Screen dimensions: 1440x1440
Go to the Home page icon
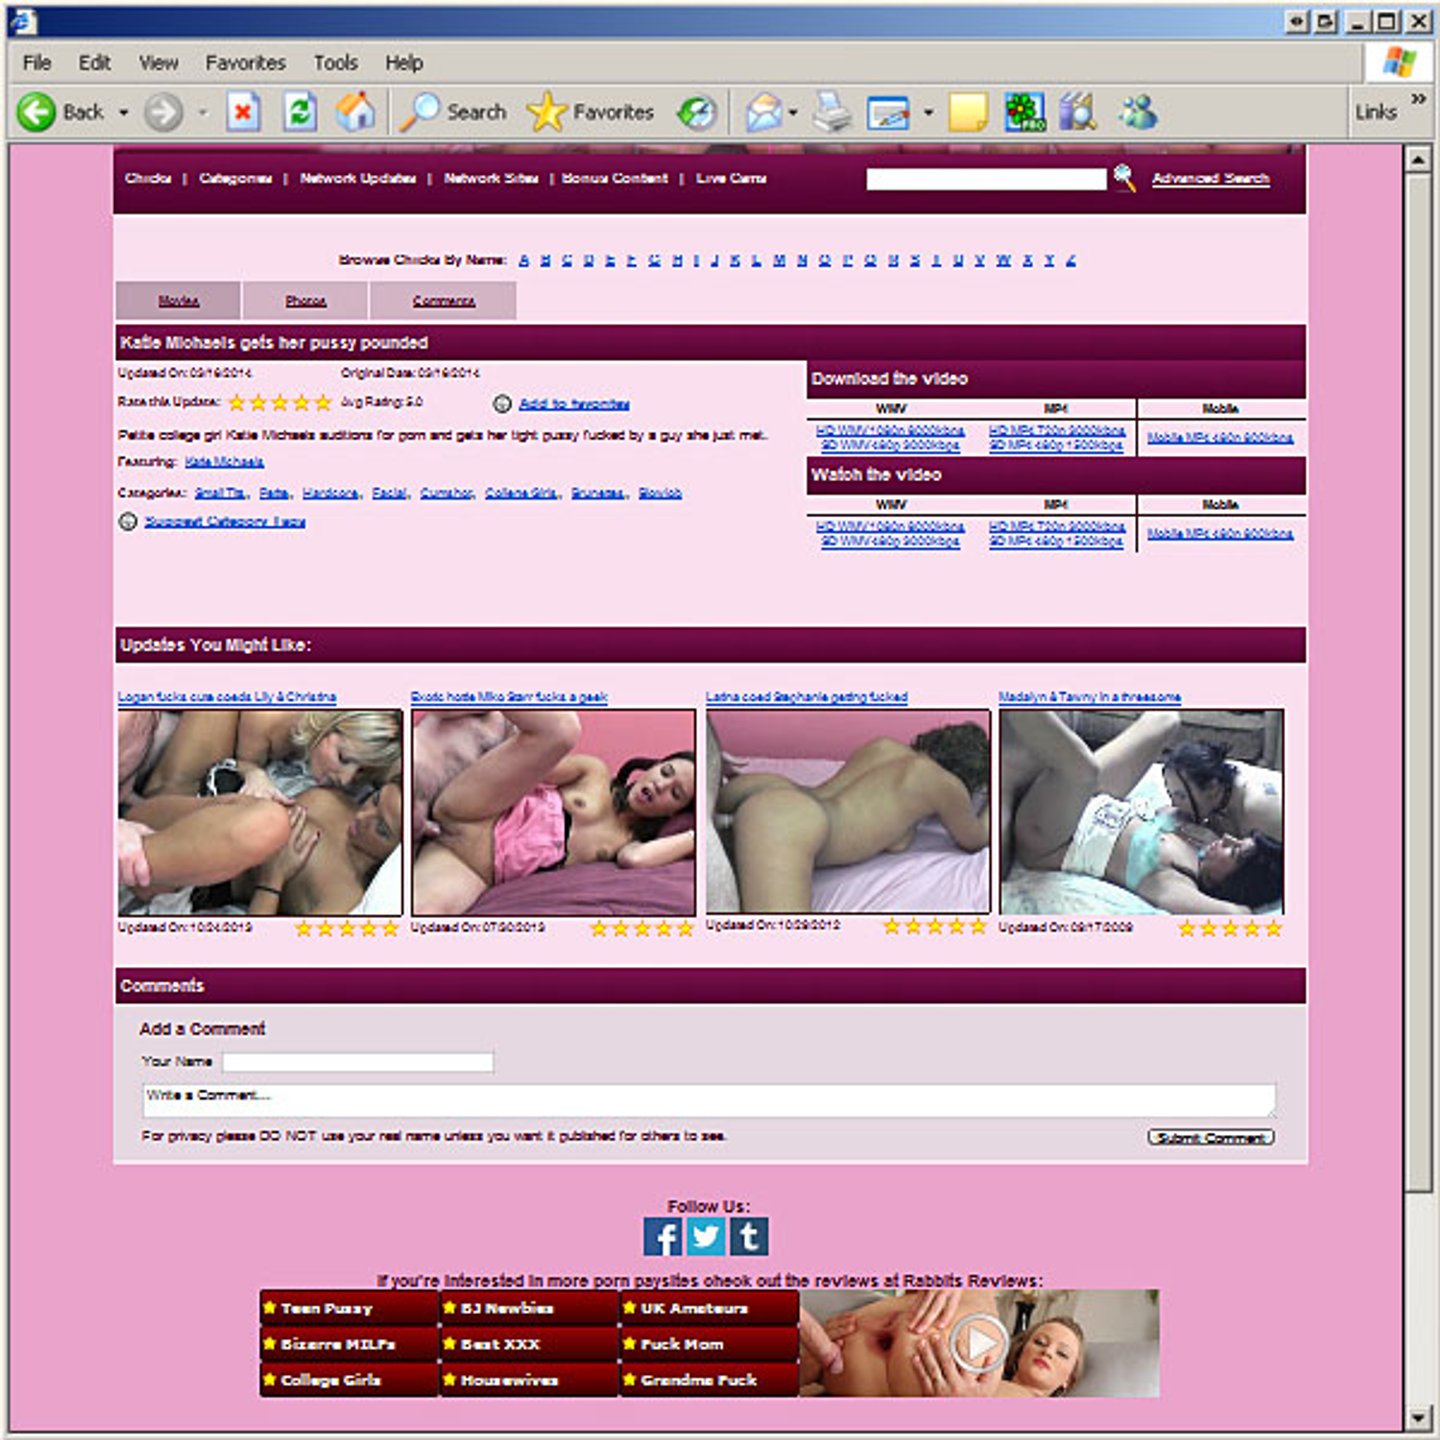[355, 112]
